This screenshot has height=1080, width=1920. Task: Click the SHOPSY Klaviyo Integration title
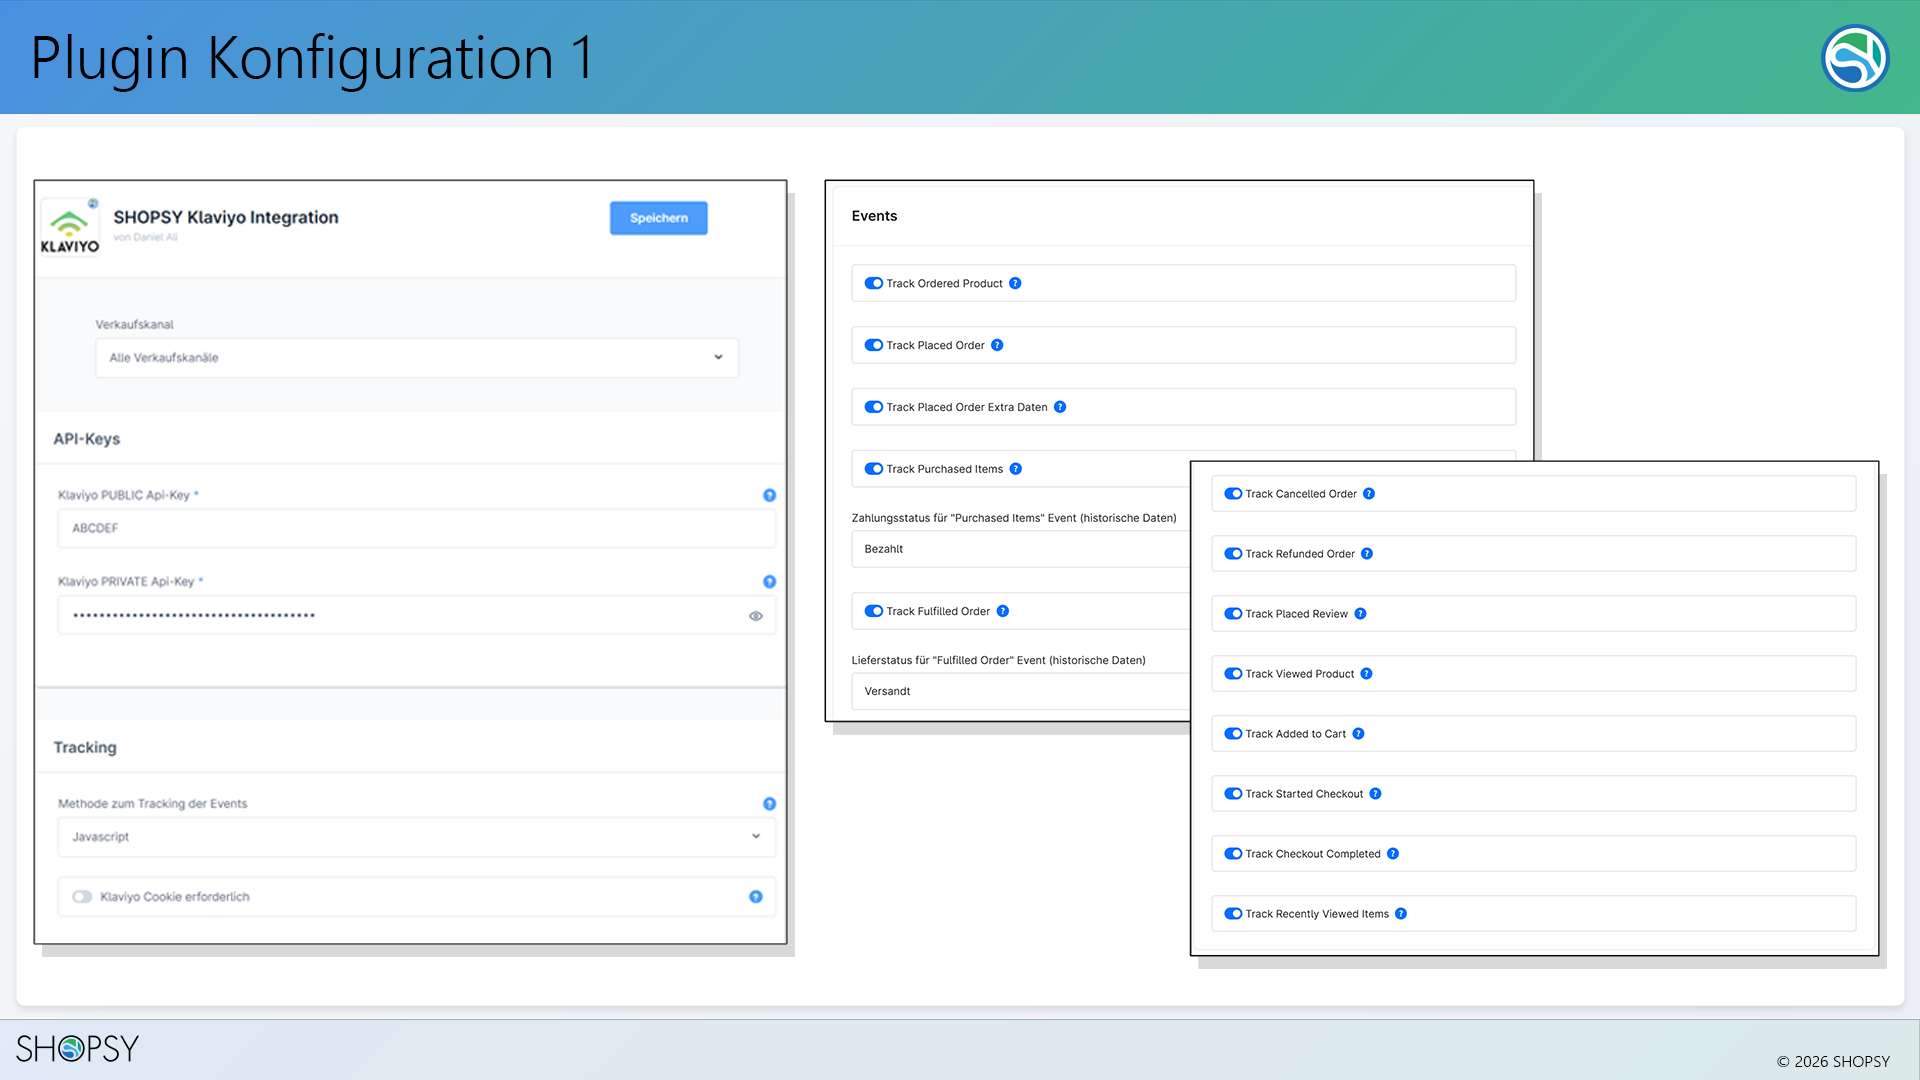pos(226,218)
